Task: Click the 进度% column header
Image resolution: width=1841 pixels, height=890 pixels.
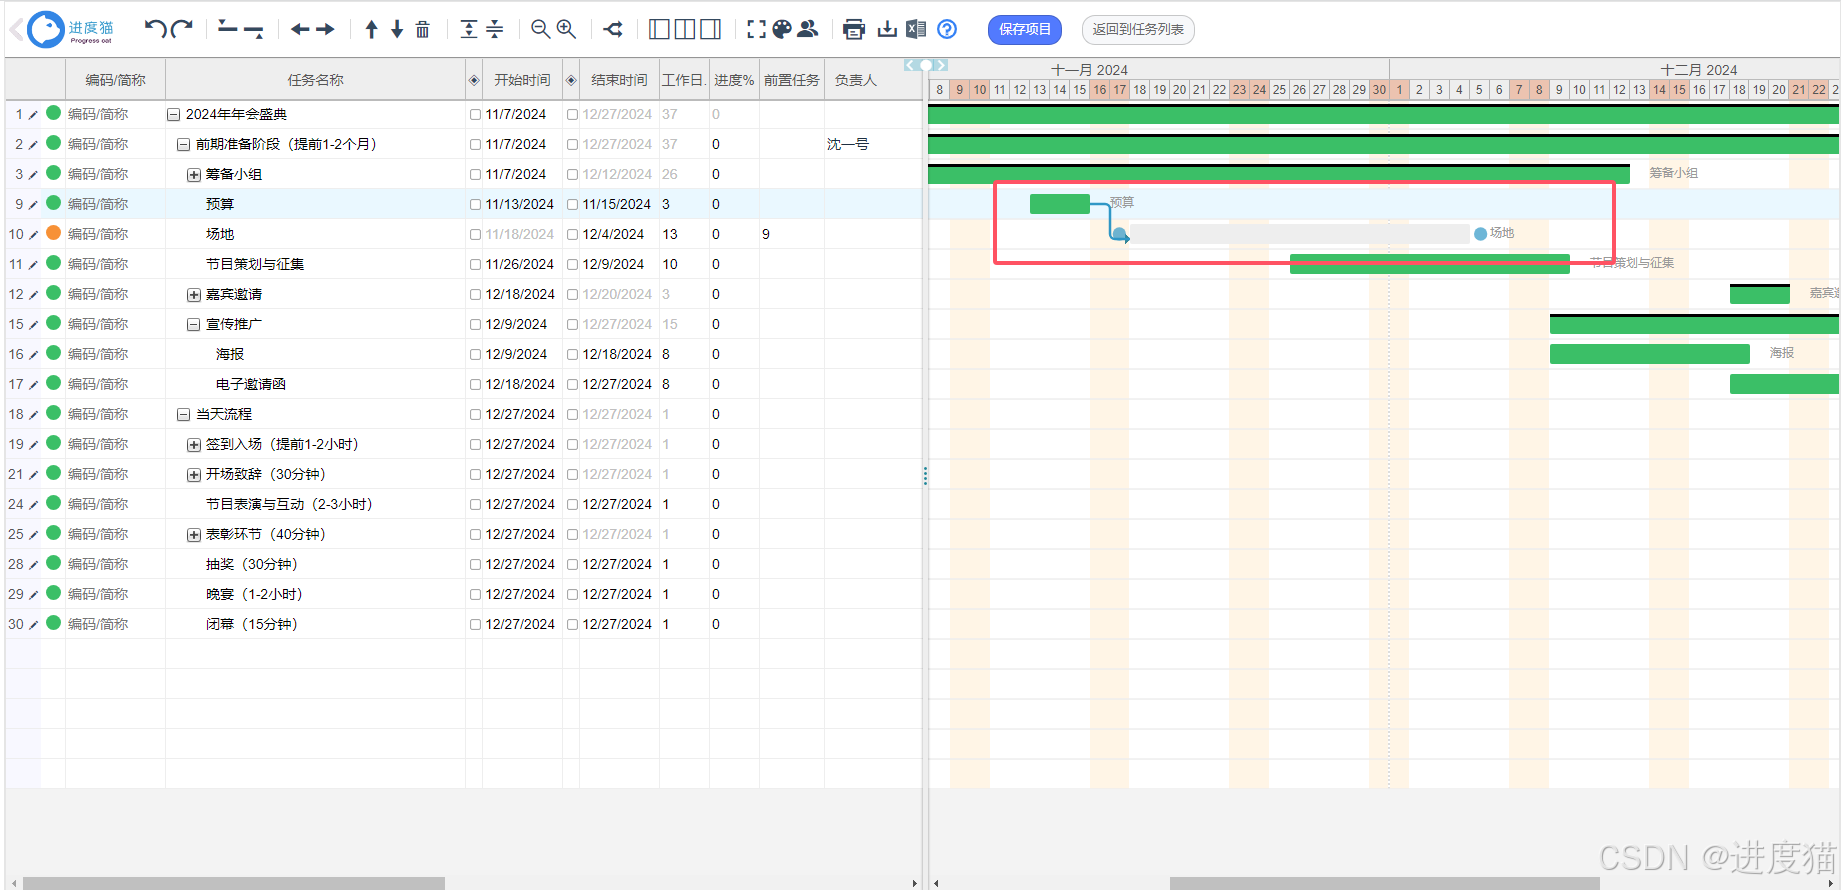Action: (734, 80)
